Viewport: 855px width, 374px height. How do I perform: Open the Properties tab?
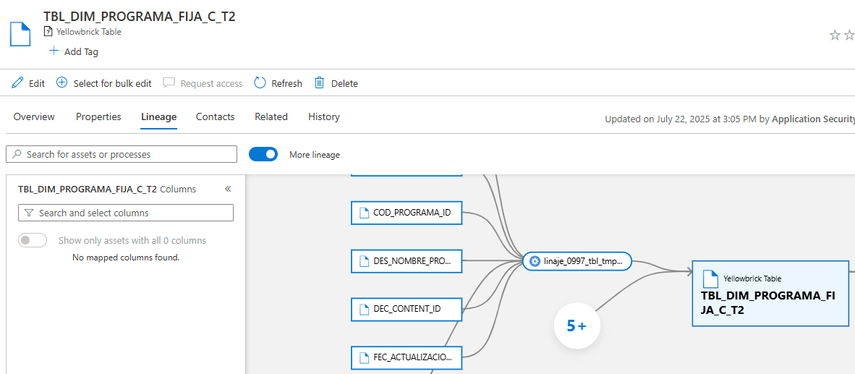99,117
